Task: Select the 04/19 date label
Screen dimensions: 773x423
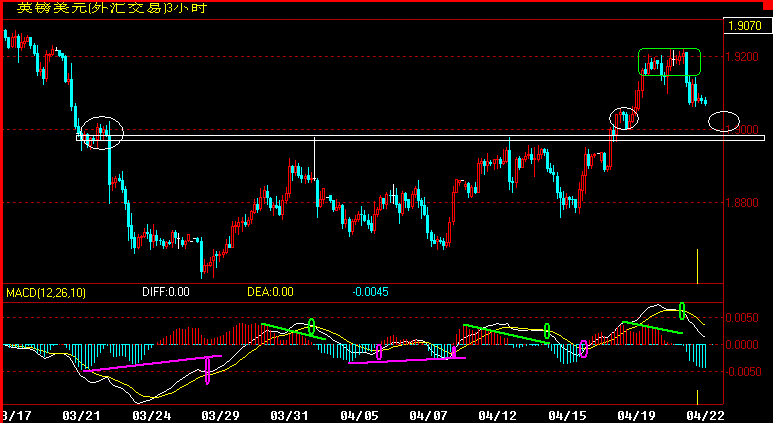Action: click(635, 416)
